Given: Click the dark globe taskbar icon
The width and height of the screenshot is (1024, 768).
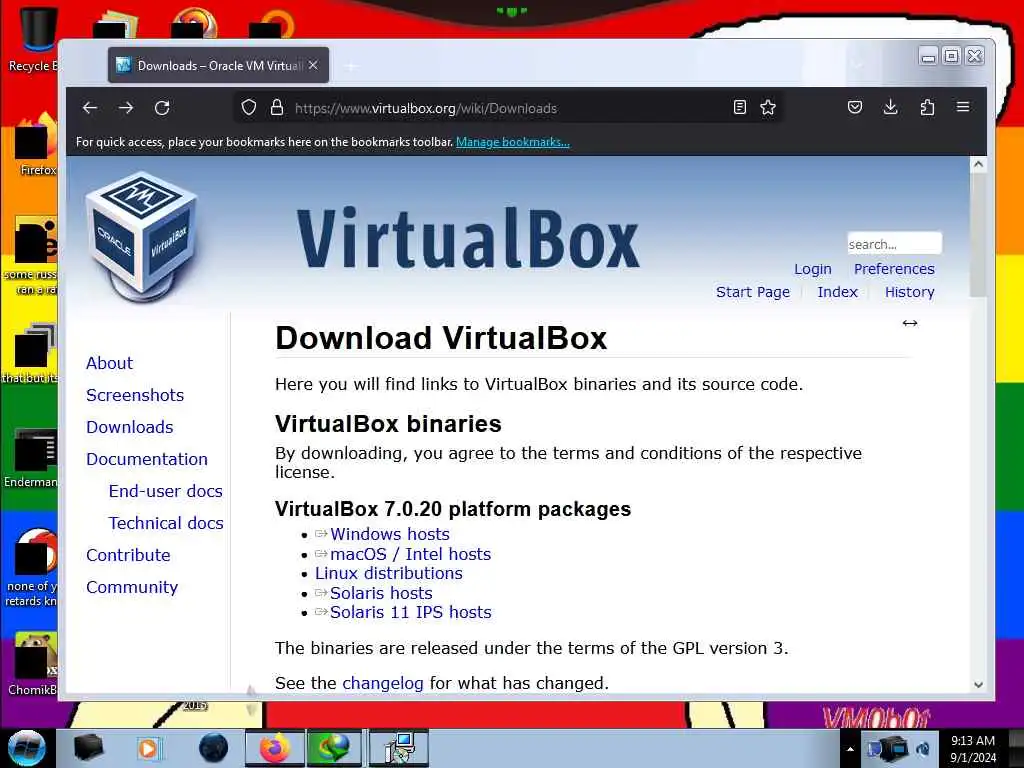Looking at the screenshot, I should click(x=214, y=748).
